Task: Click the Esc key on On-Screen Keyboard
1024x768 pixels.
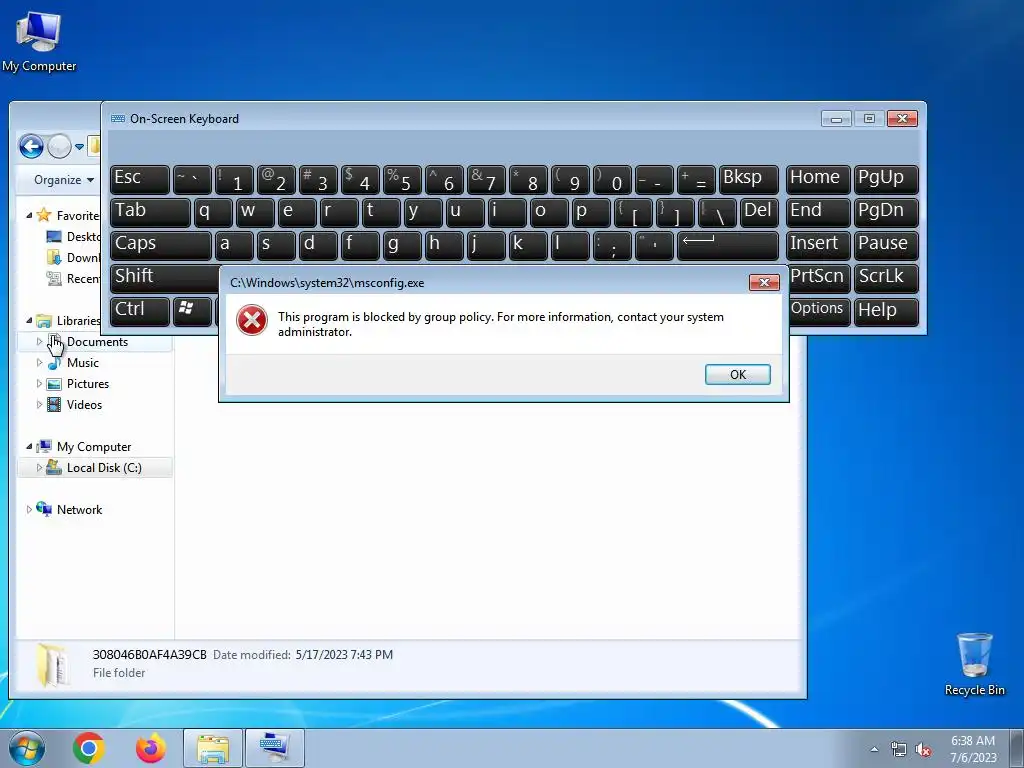Action: (x=140, y=179)
